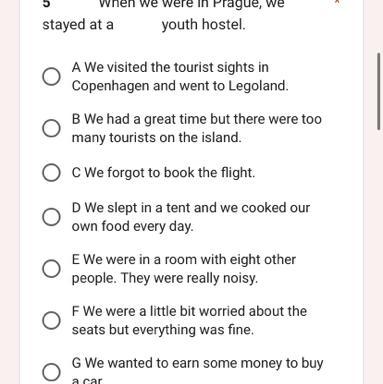Pick the radio button beside option E

(51, 269)
